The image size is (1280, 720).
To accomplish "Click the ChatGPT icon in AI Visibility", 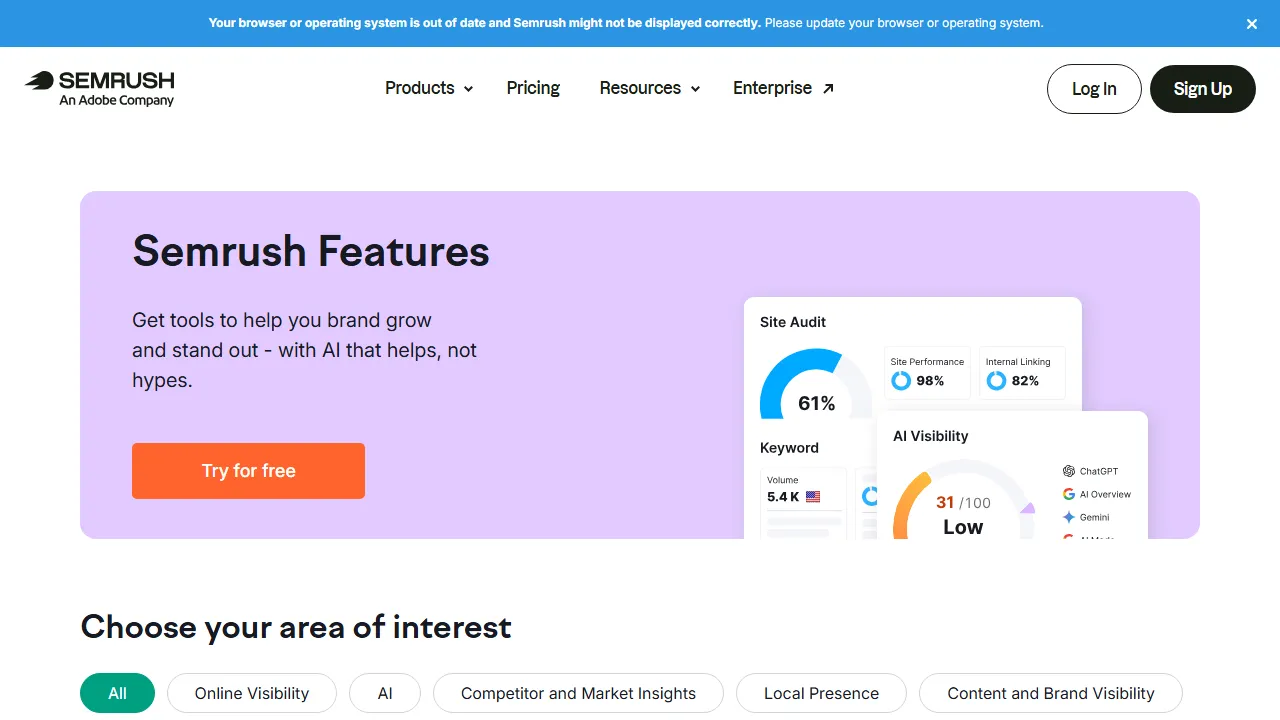I will point(1069,471).
